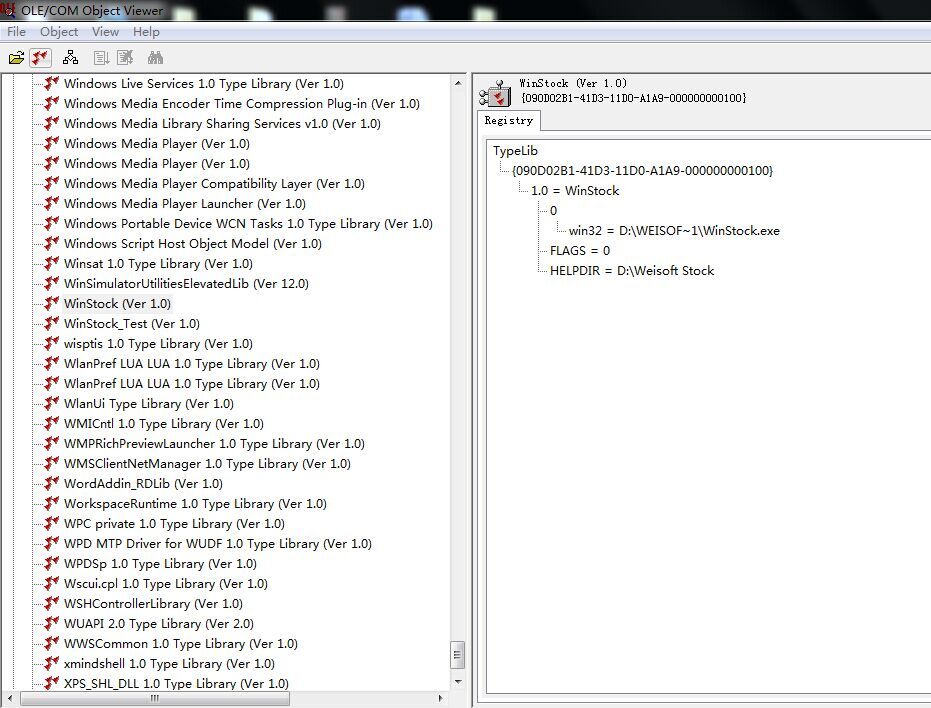Click icon beside WUAPI 2.0 Type Library
Screen dimensions: 931x708
tap(52, 623)
